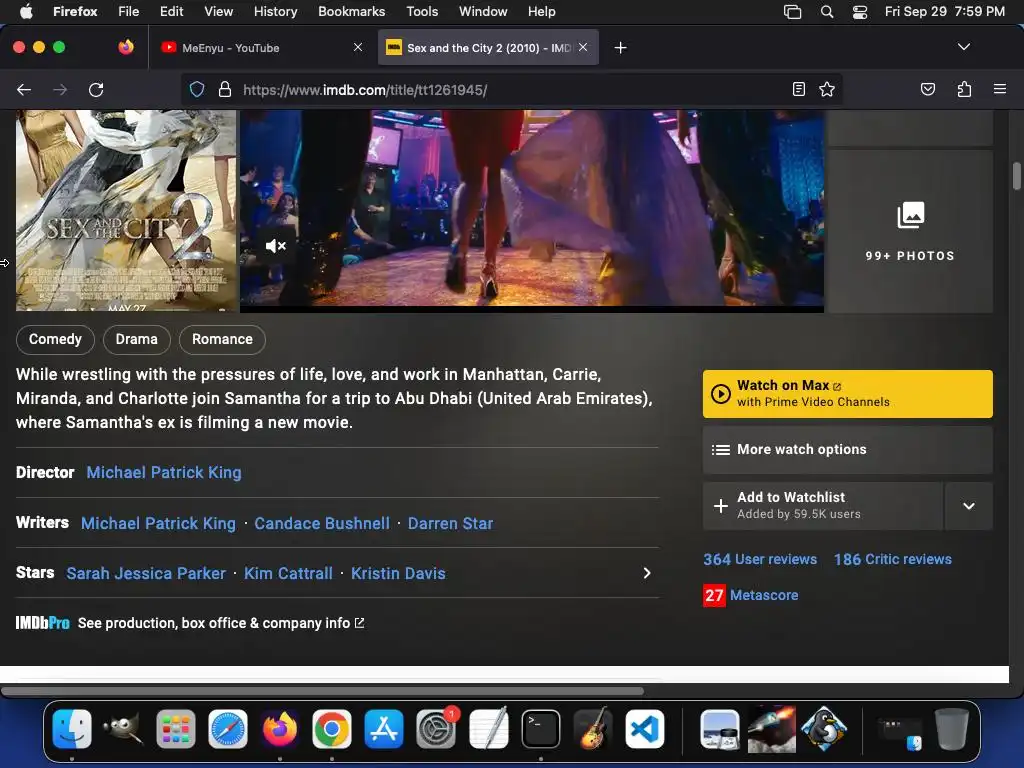Bookmark this page with the star icon
Viewport: 1024px width, 768px height.
827,89
